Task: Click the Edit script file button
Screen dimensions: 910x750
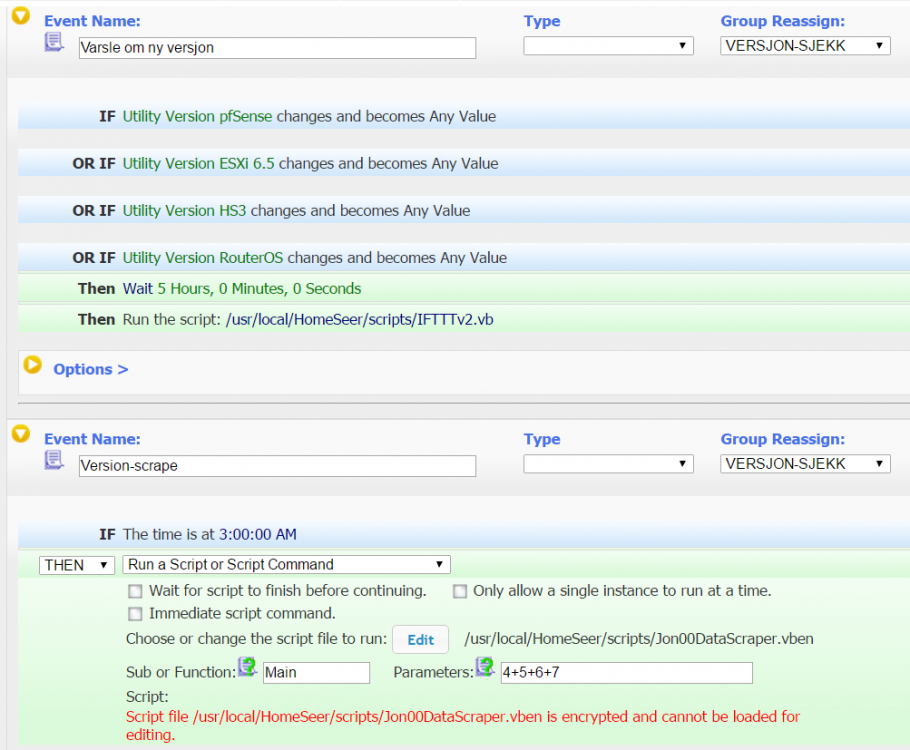Action: pos(420,640)
